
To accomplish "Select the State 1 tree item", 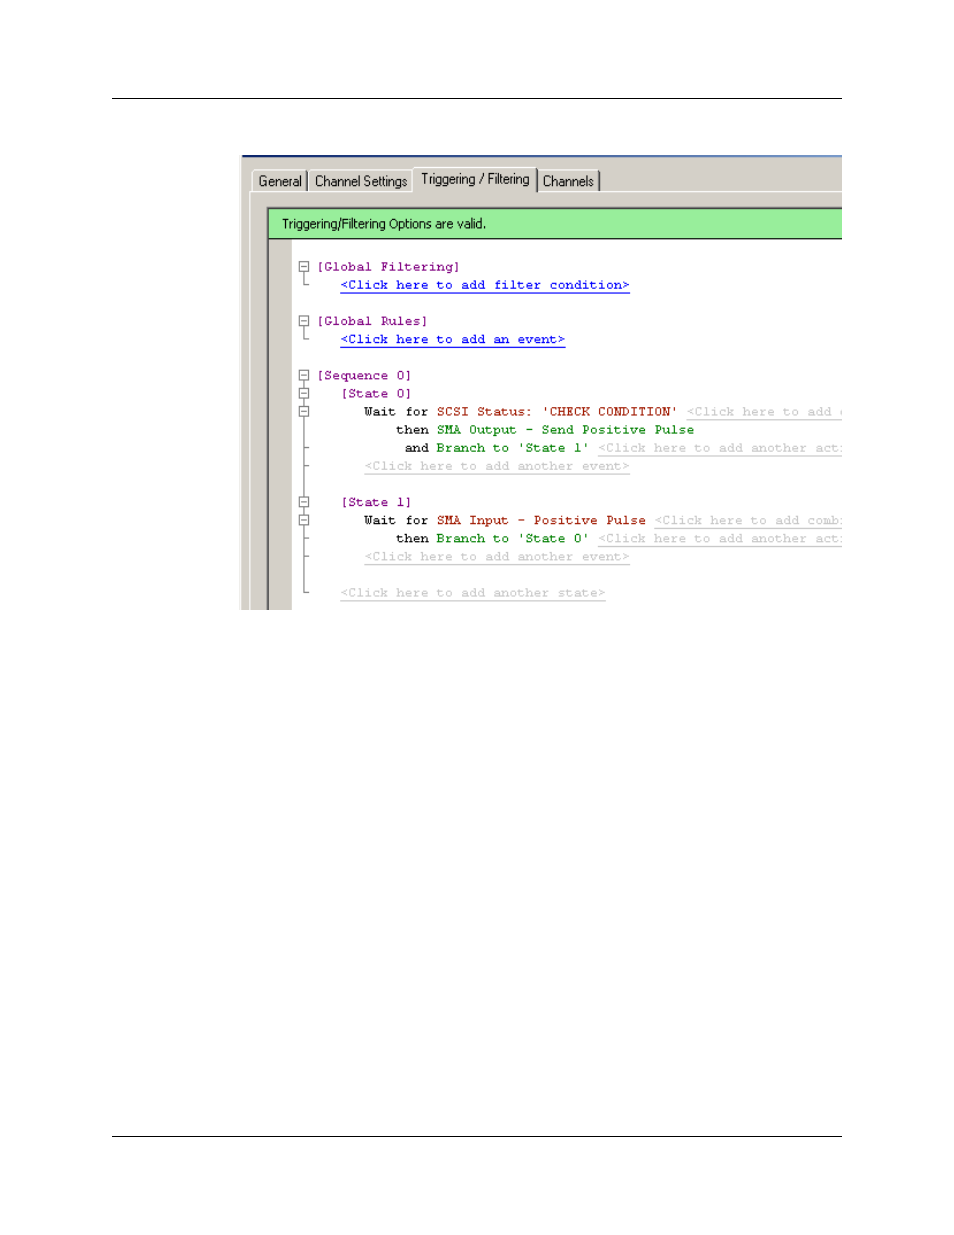I will [376, 503].
